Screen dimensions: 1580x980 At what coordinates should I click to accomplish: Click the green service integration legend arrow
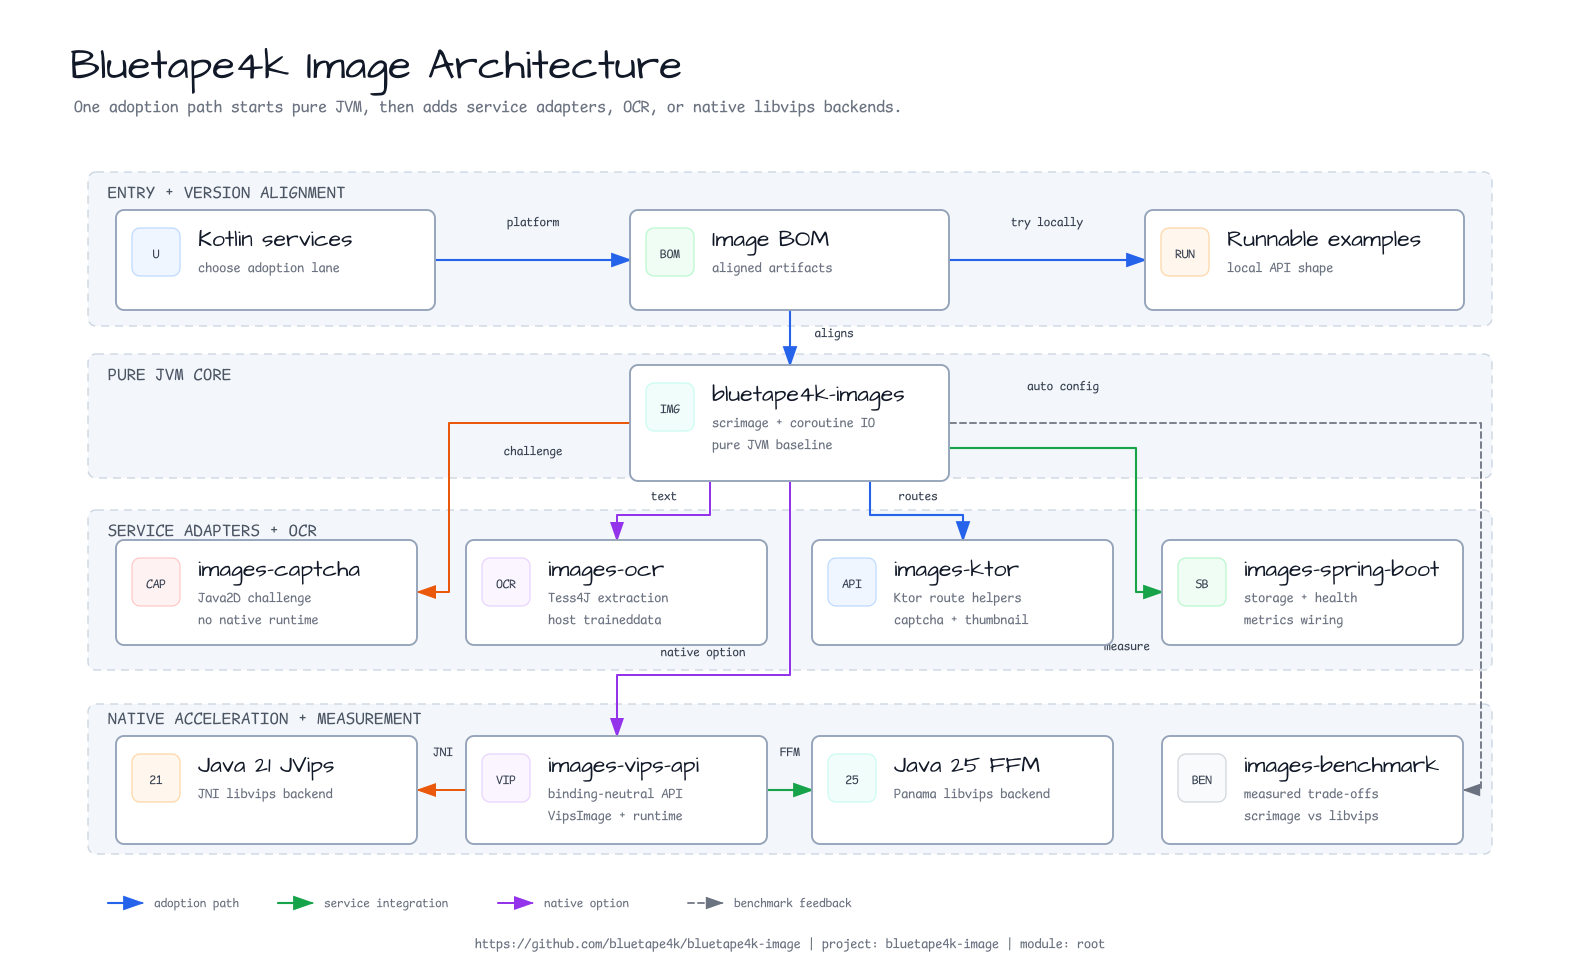[x=295, y=903]
